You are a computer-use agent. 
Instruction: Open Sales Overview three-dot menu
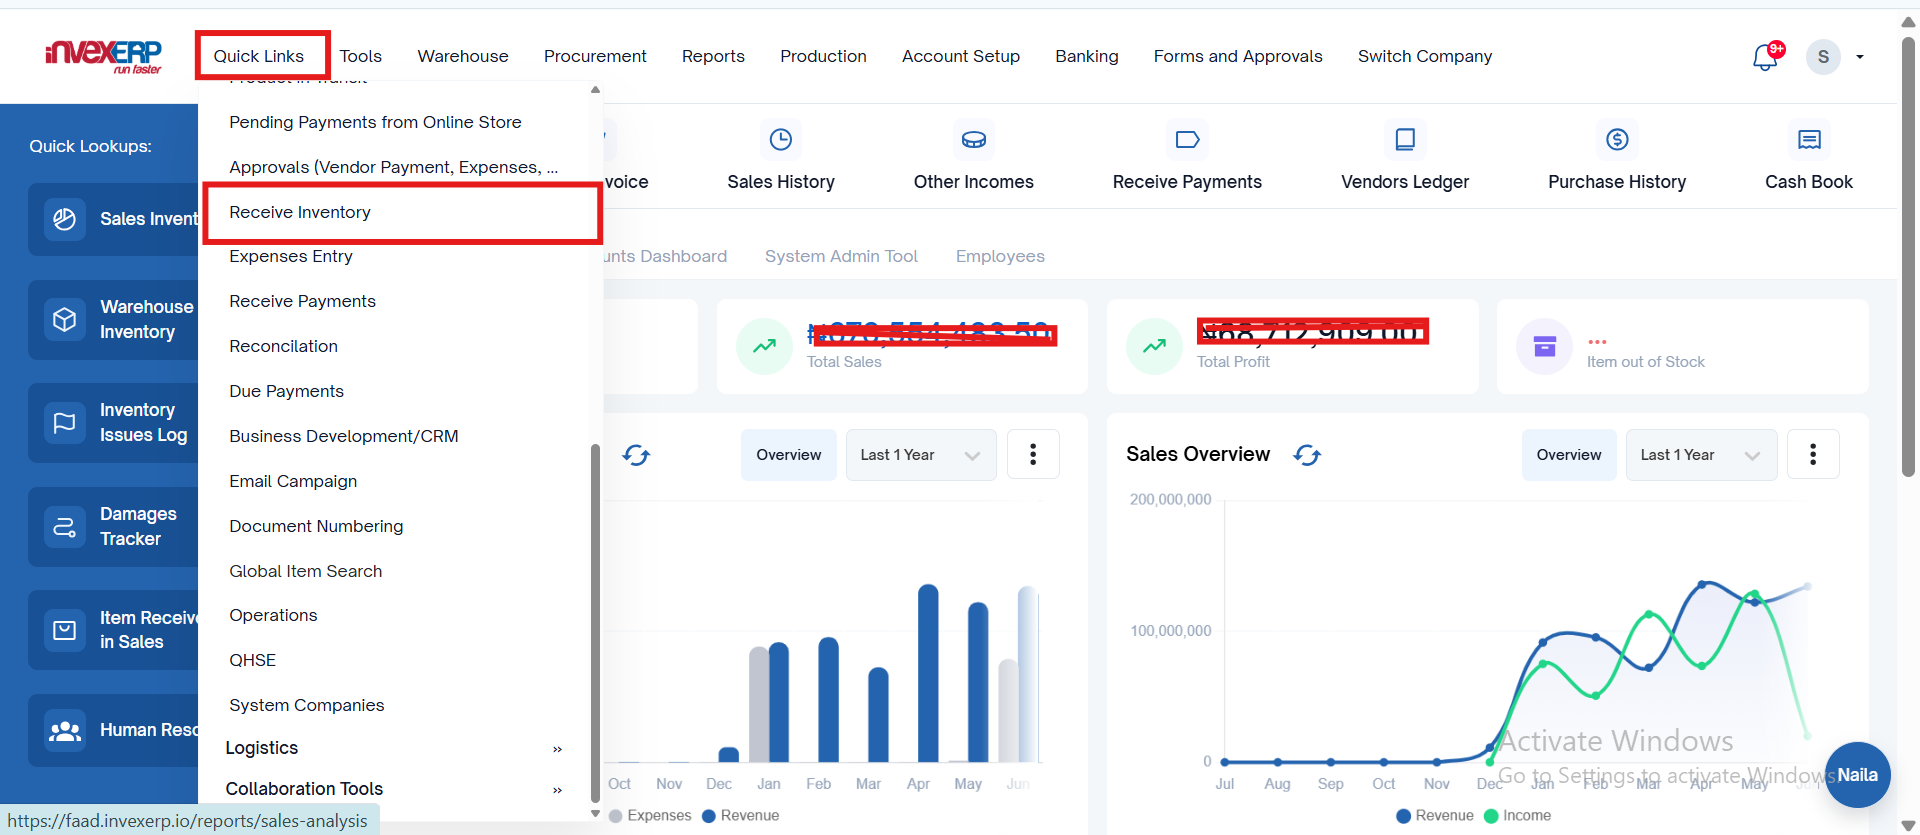(x=1813, y=455)
